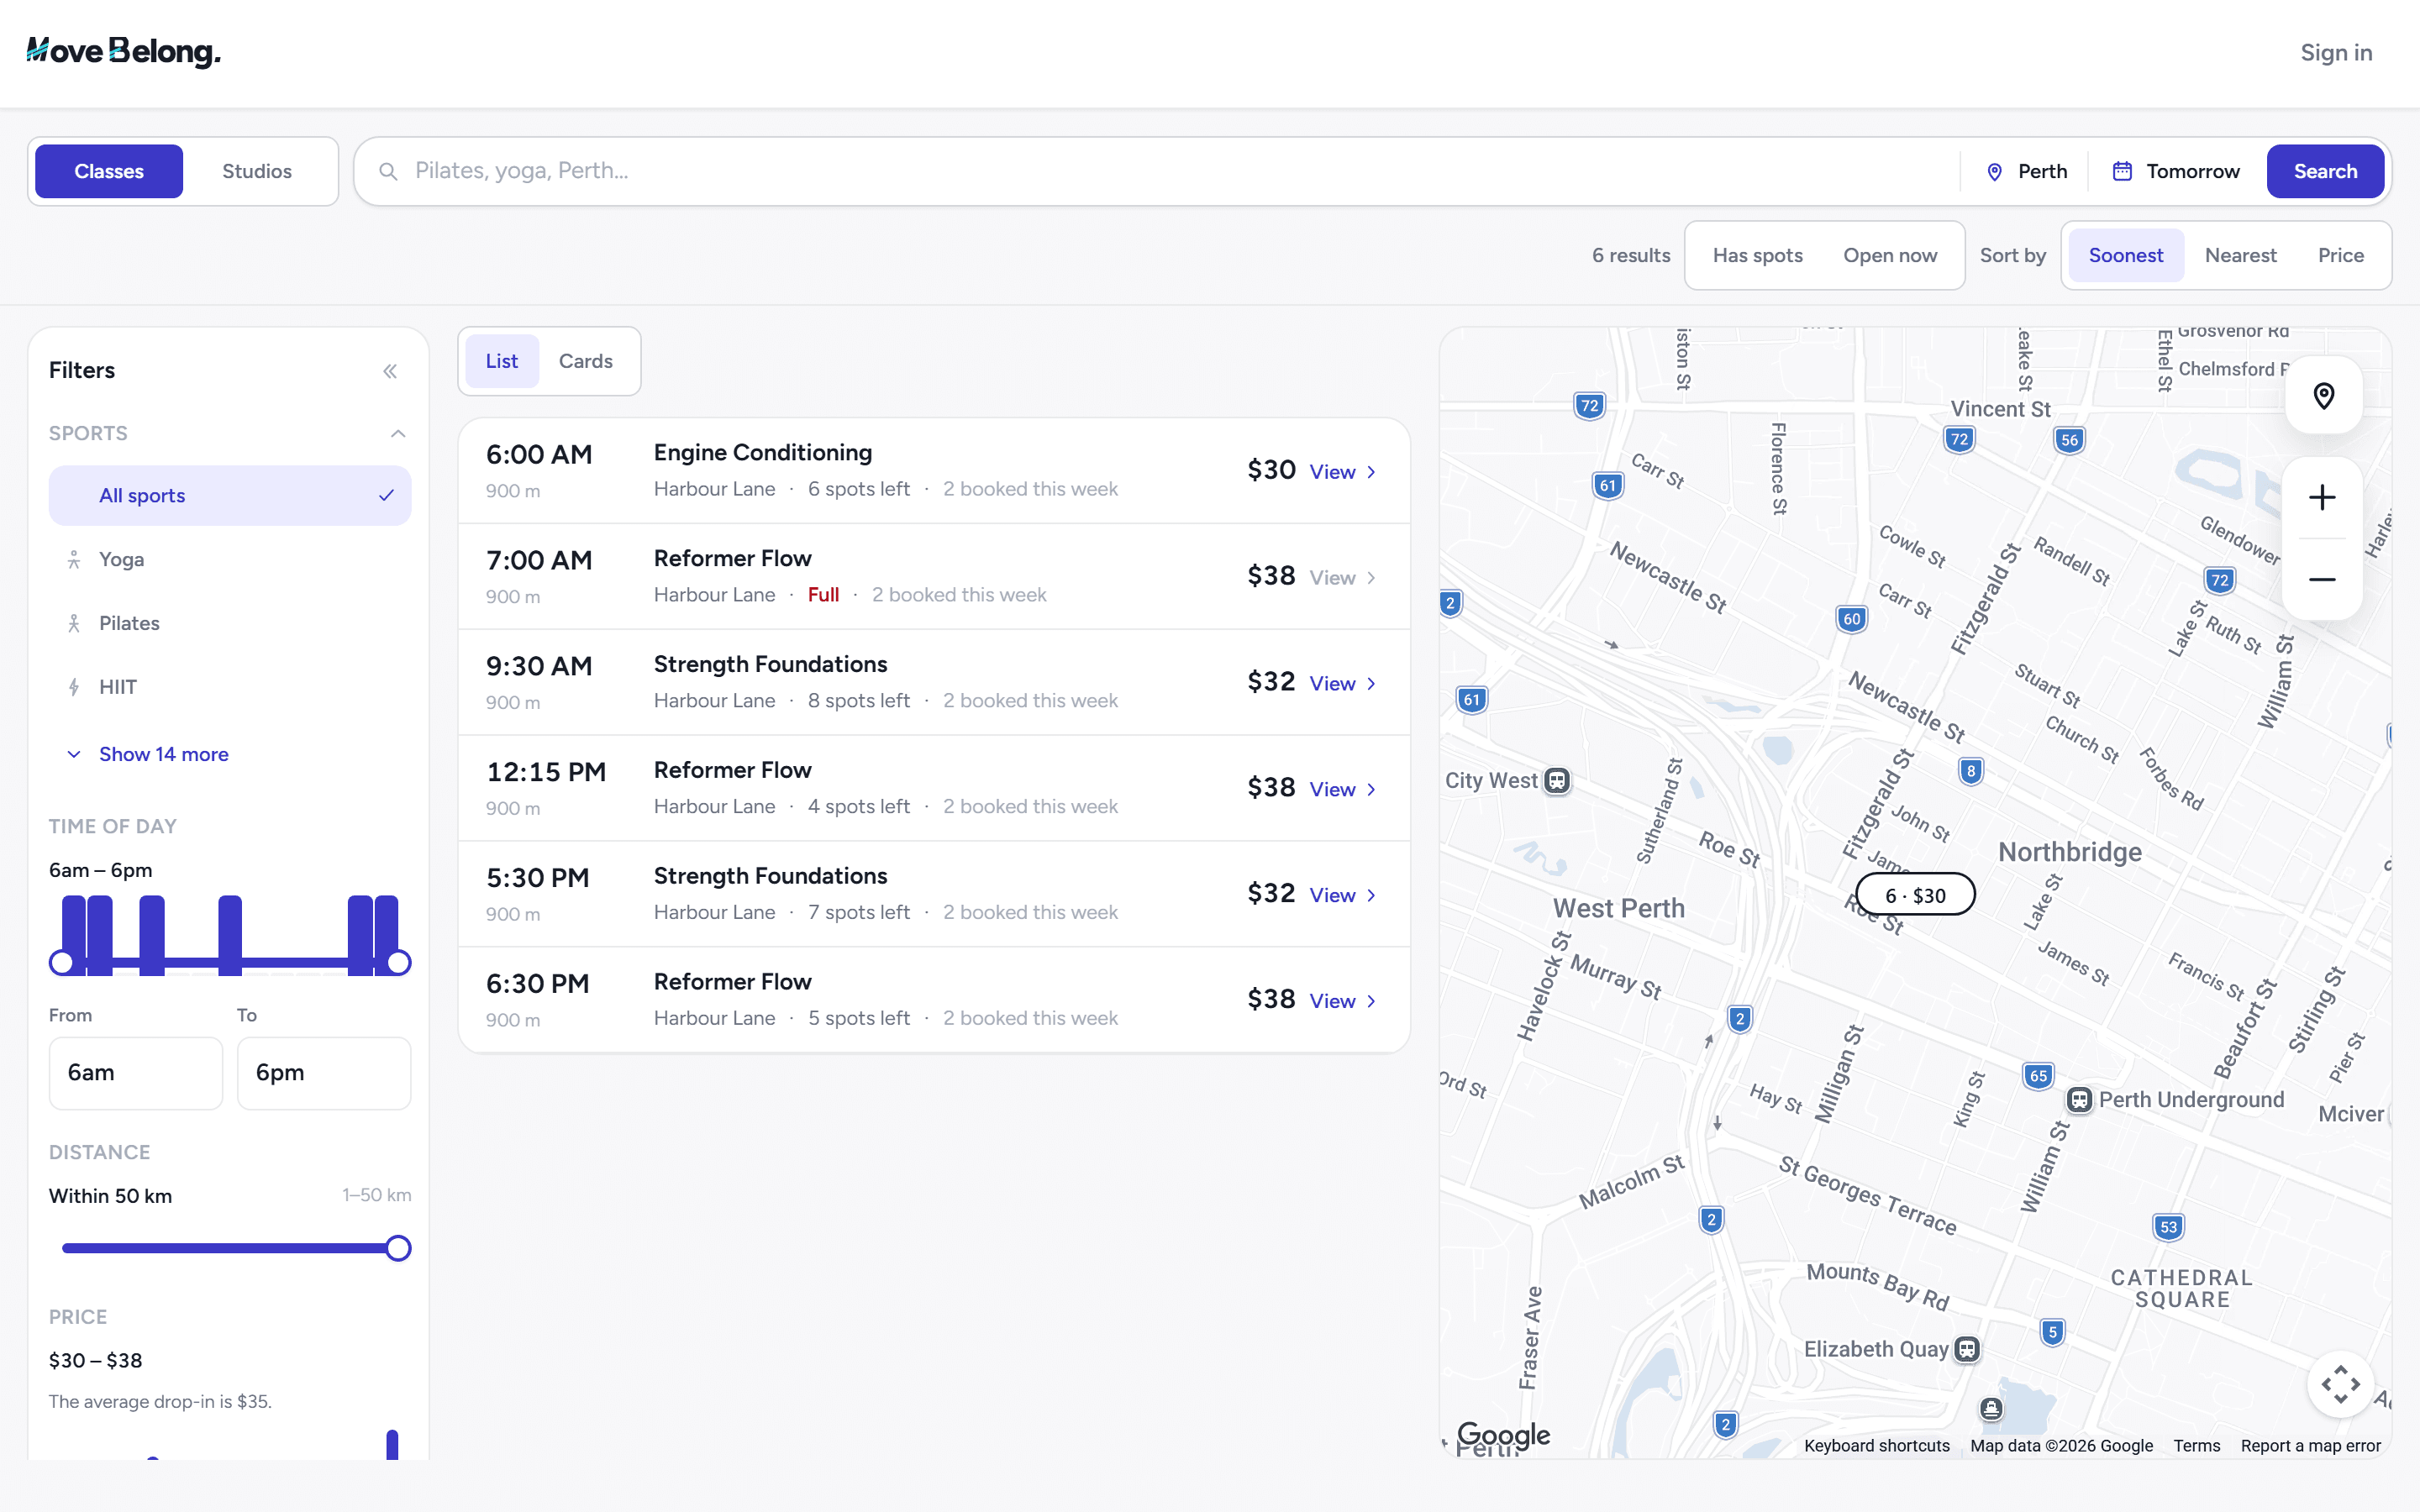2420x1512 pixels.
Task: Open map Keyboard shortcuts
Action: 1877,1446
